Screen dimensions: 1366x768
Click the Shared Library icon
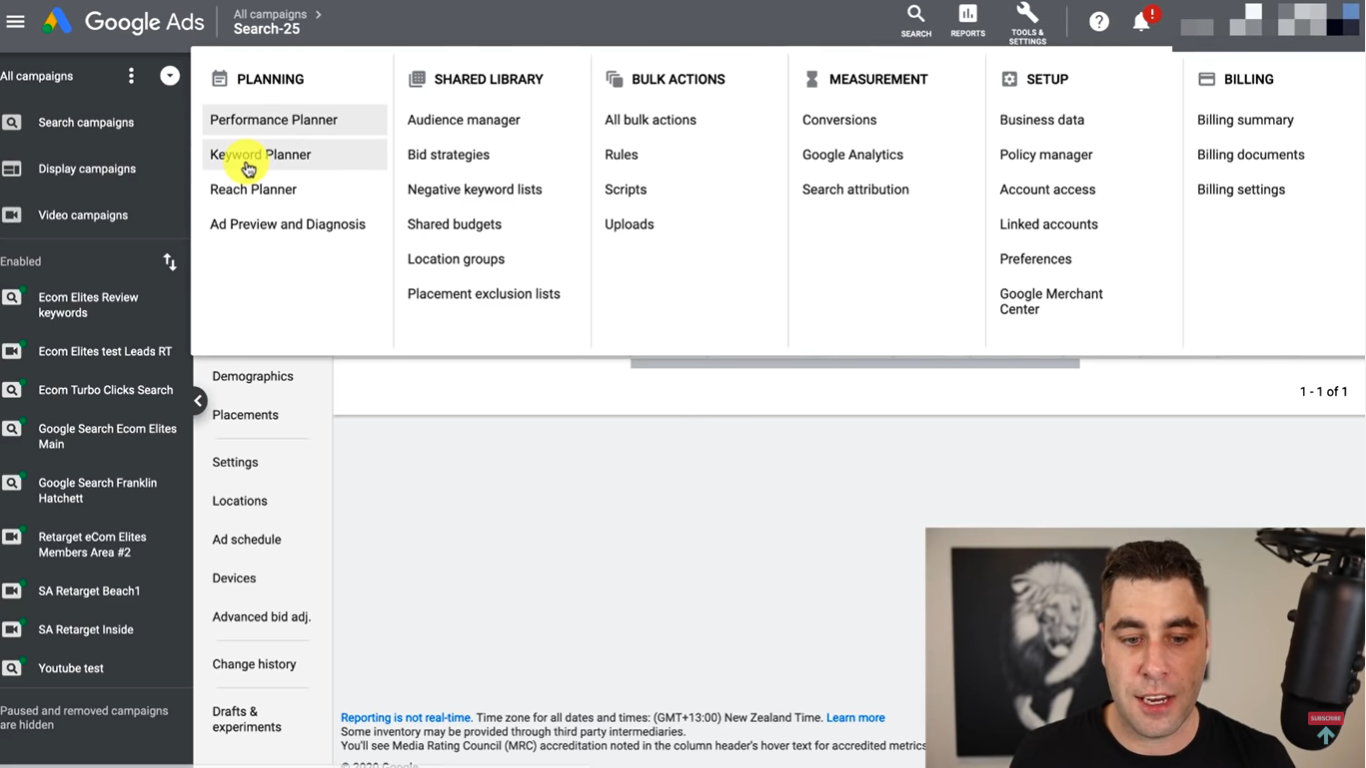[417, 79]
